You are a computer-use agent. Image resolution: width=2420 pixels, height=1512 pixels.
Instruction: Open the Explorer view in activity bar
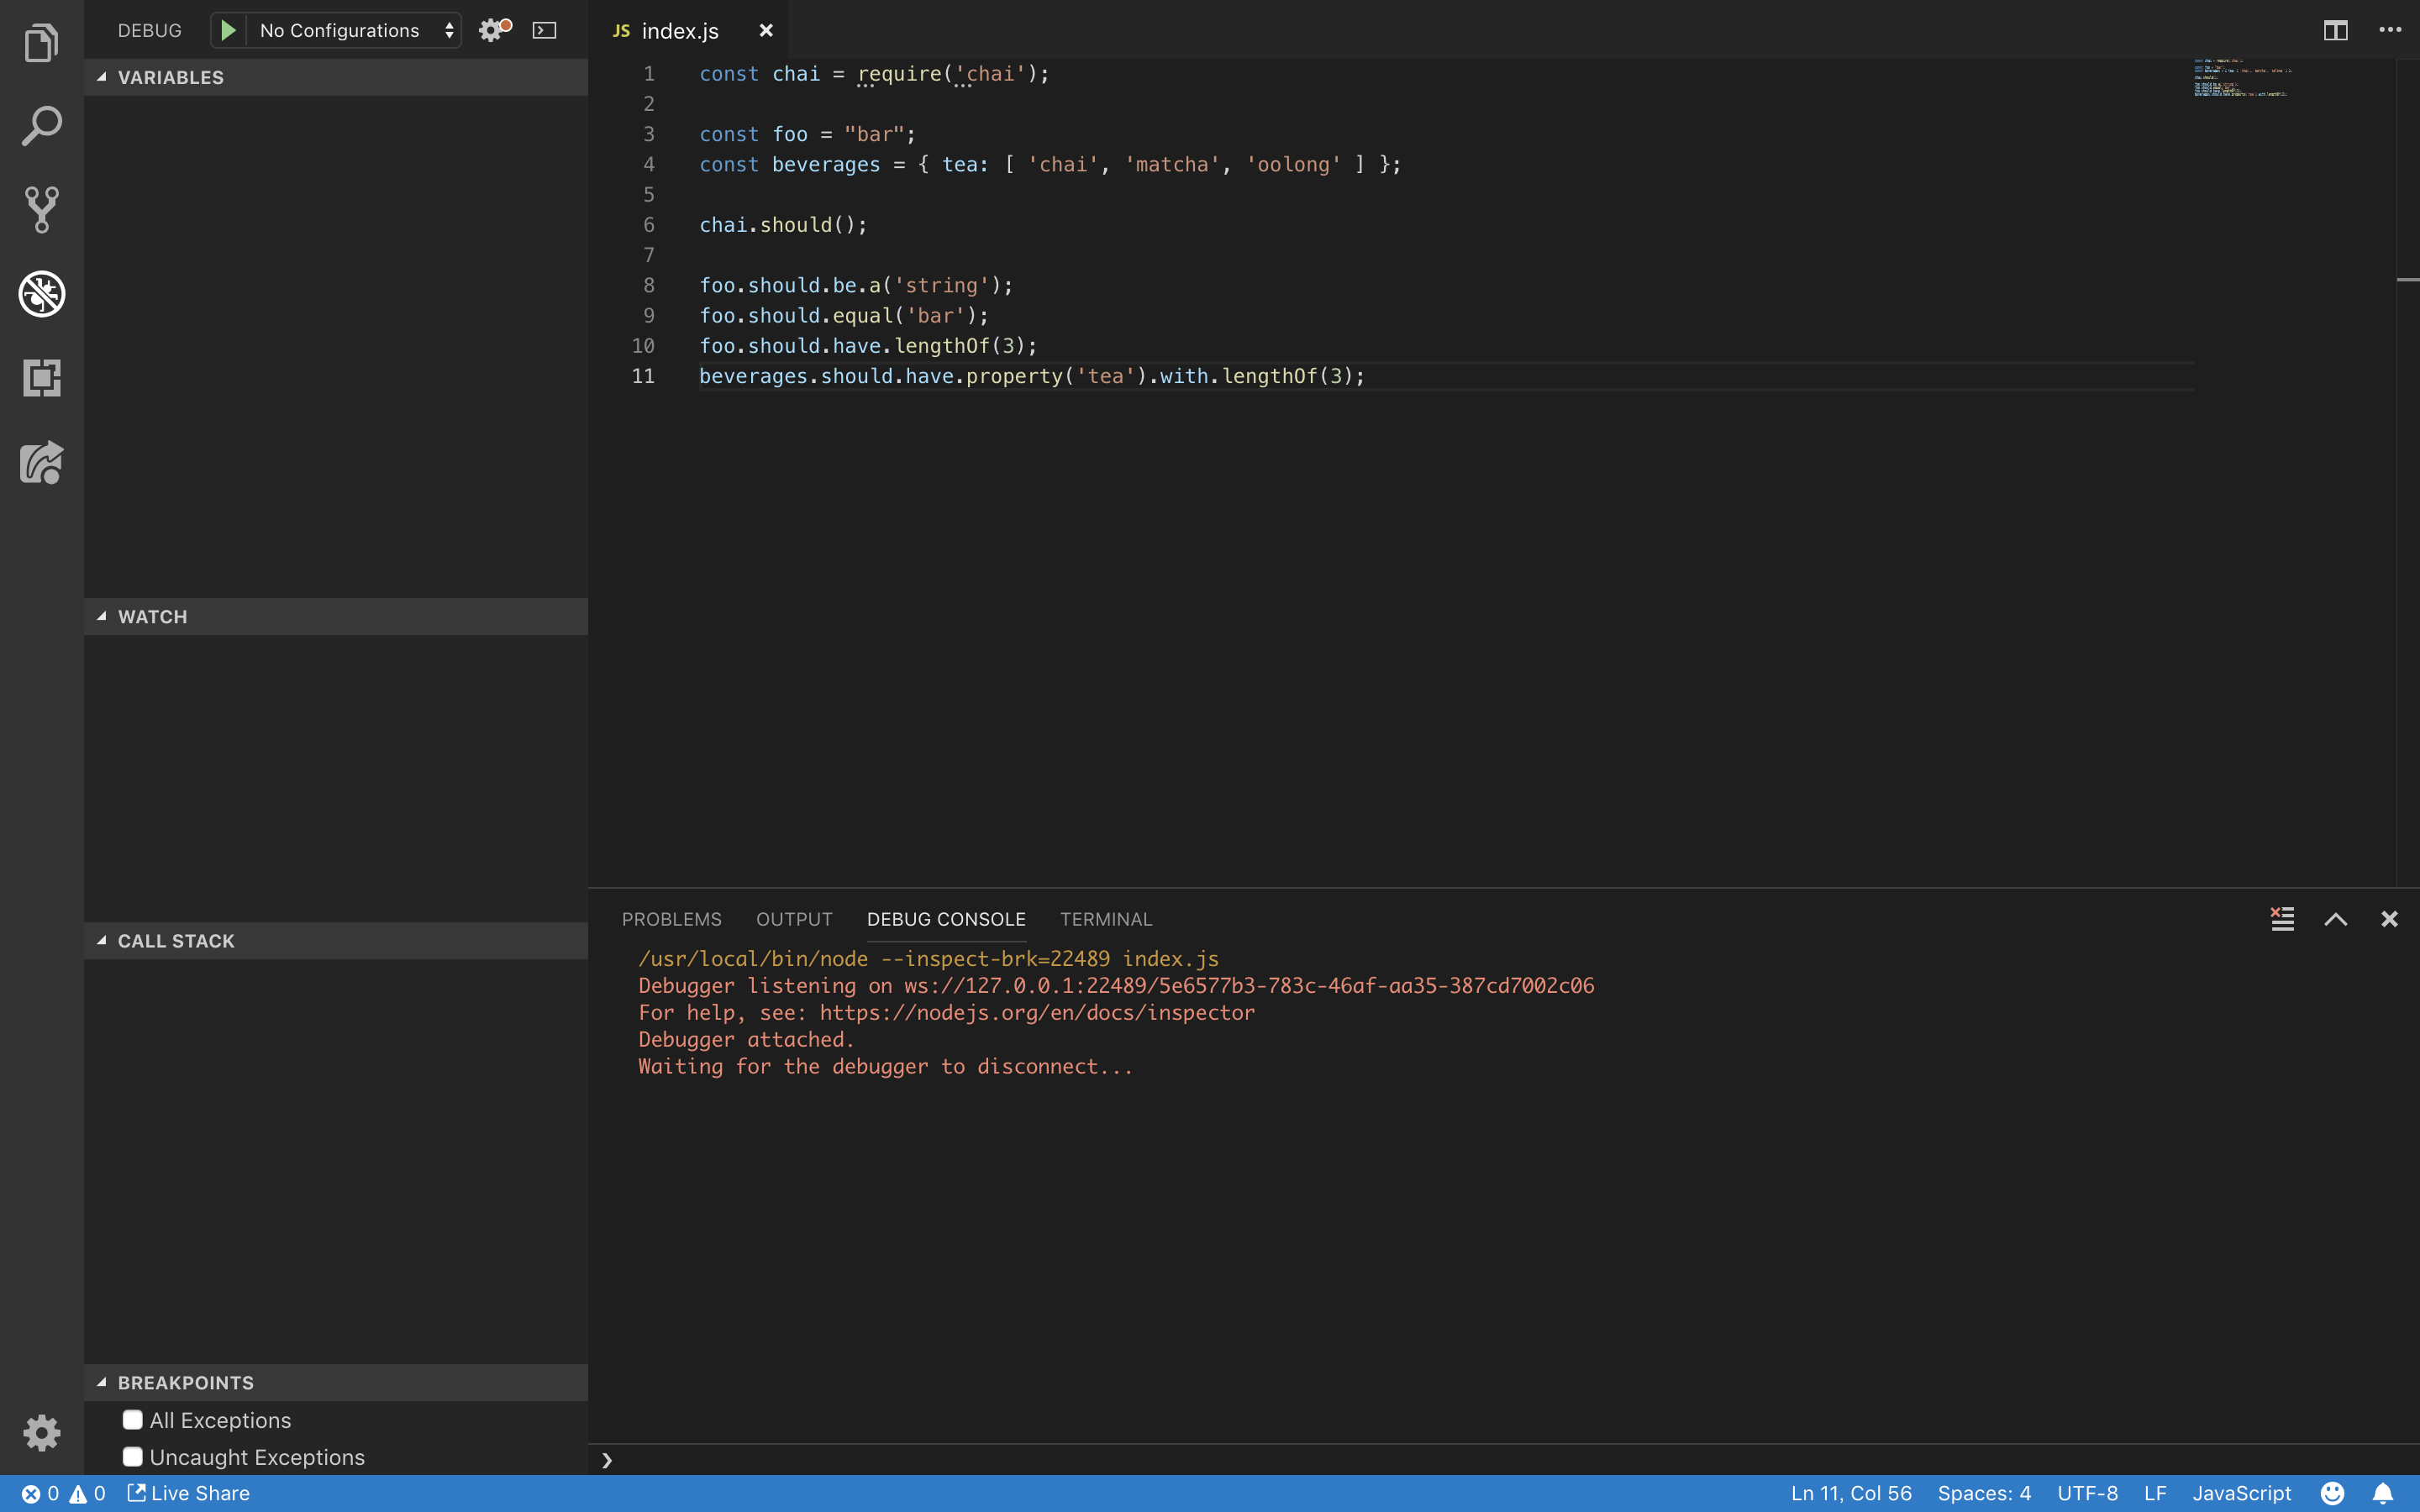(41, 42)
